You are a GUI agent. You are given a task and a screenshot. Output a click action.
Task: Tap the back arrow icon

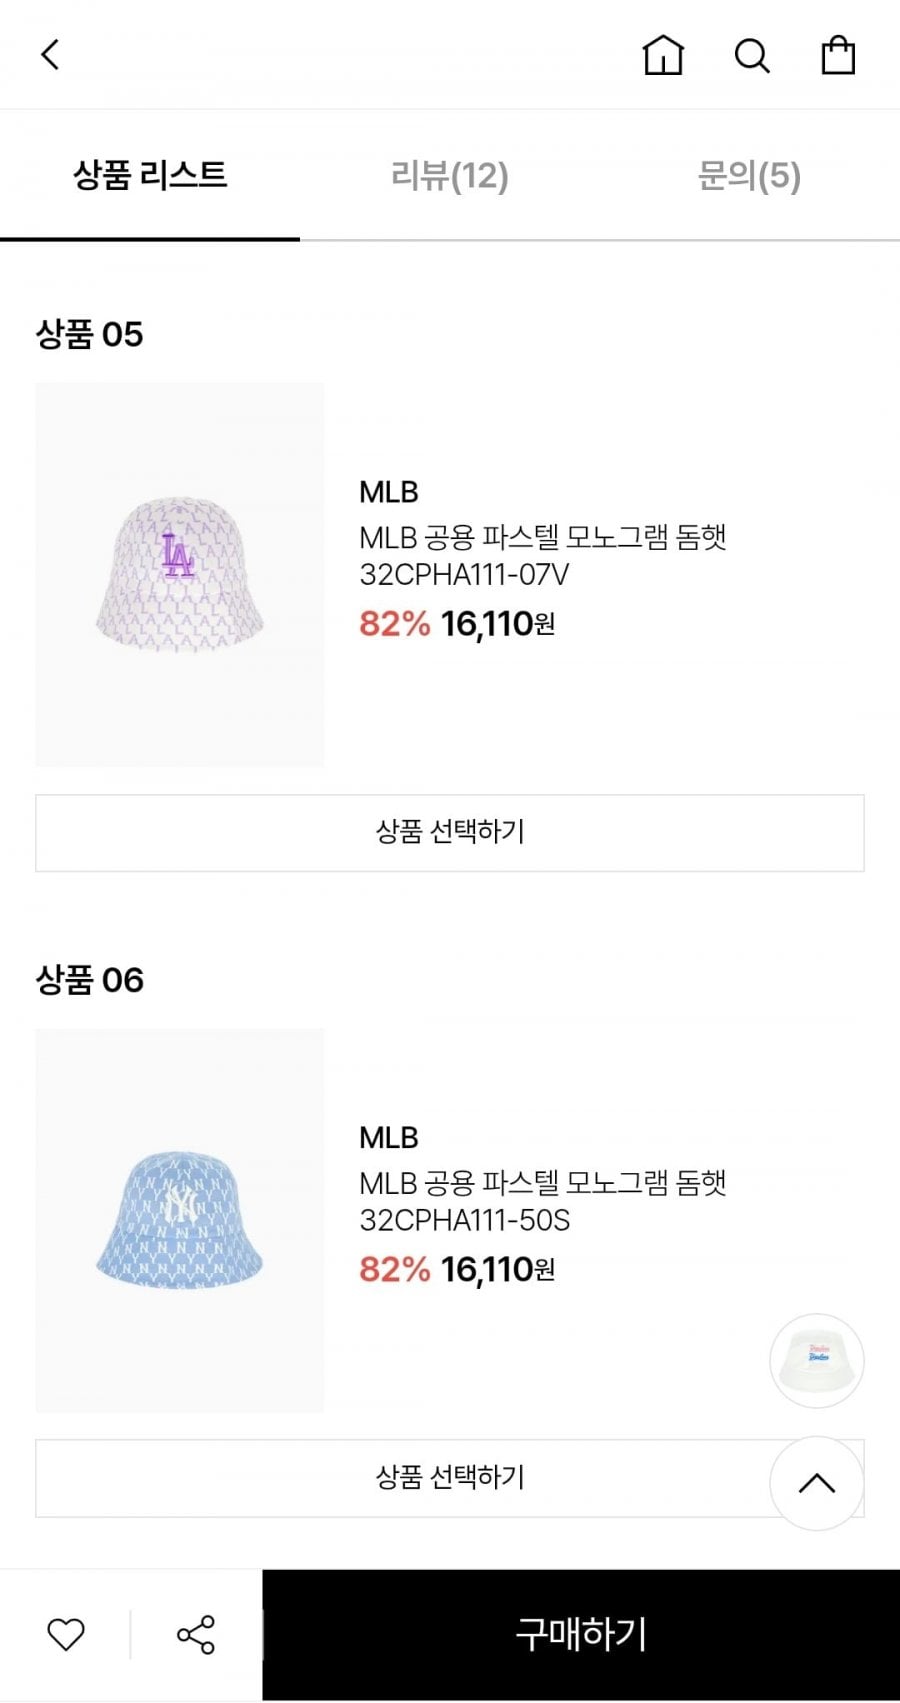[x=50, y=55]
